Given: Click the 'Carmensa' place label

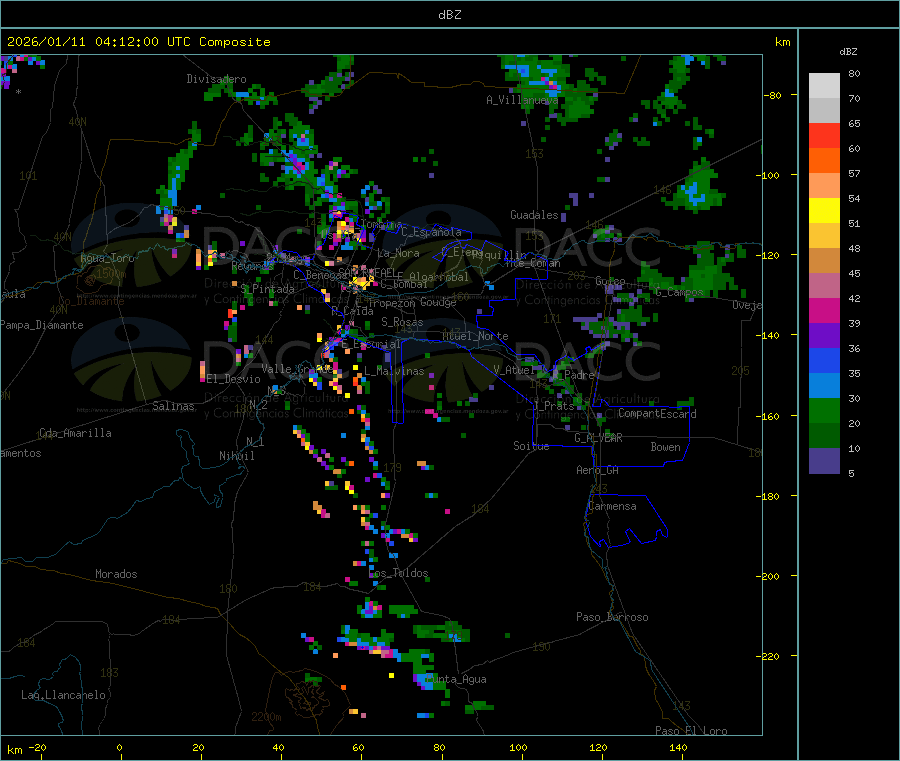Looking at the screenshot, I should [x=612, y=506].
